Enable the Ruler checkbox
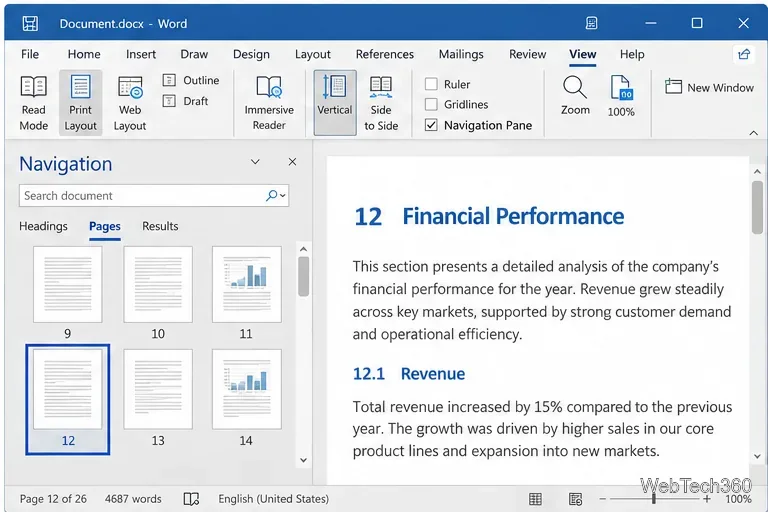This screenshot has height=512, width=768. pos(431,84)
